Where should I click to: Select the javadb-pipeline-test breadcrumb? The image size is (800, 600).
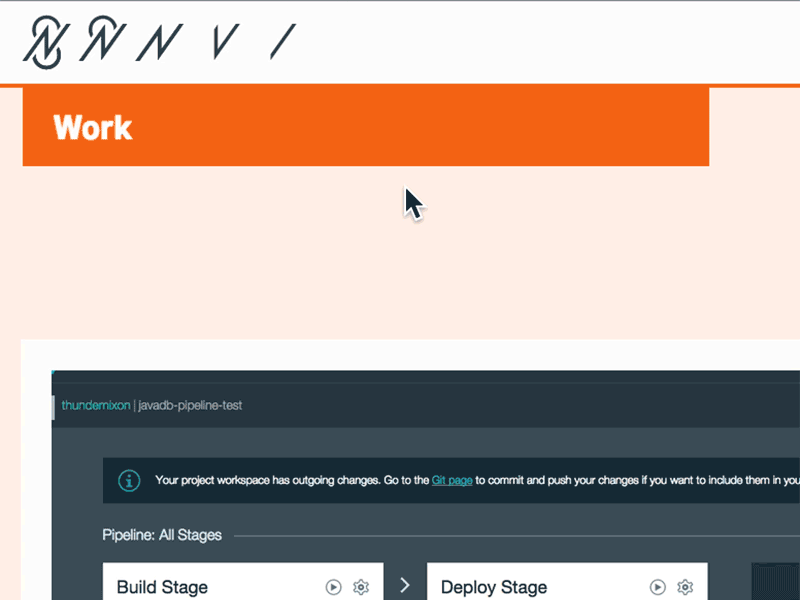tap(188, 406)
